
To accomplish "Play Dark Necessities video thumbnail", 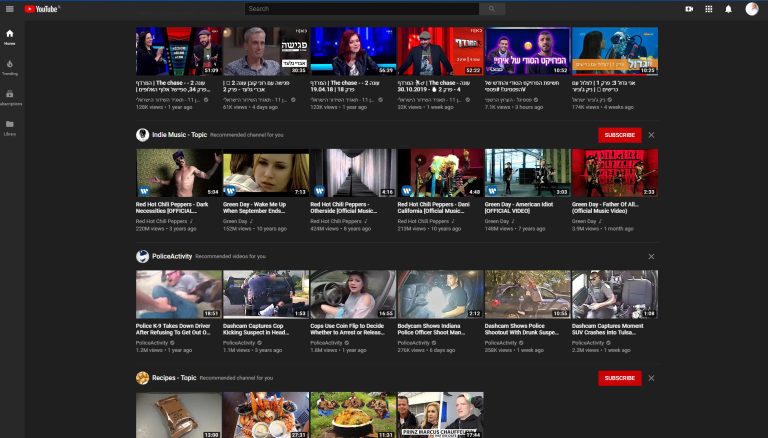I will pos(179,173).
